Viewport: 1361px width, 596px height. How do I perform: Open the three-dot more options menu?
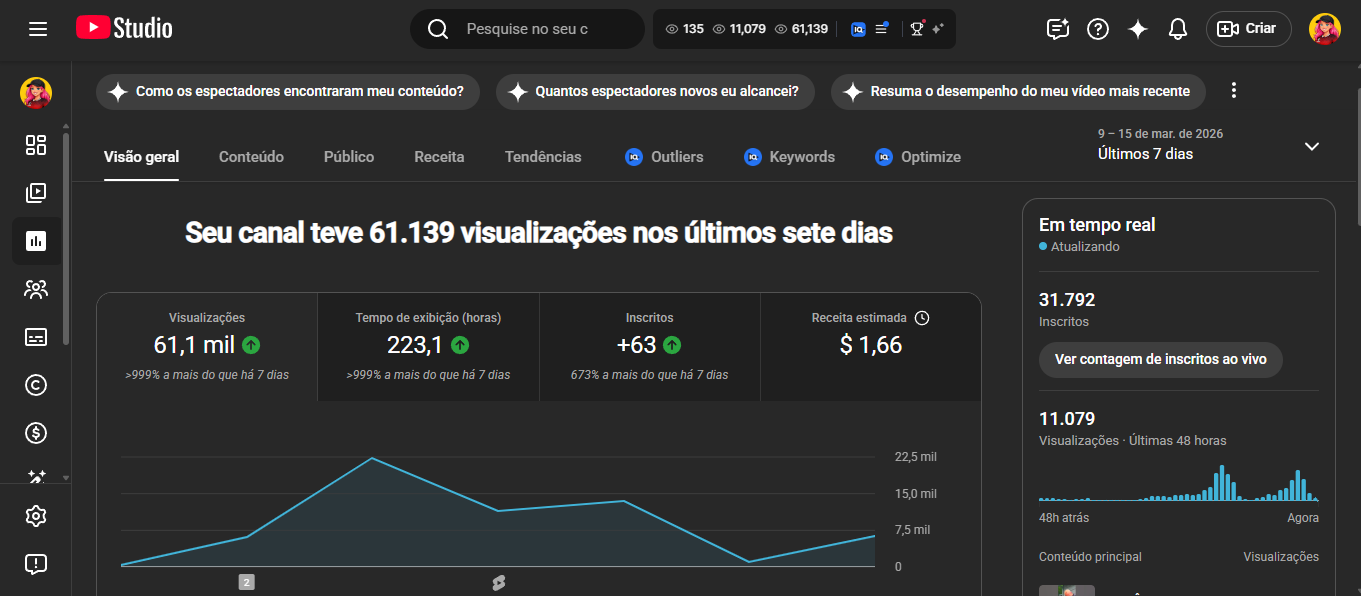pyautogui.click(x=1234, y=91)
